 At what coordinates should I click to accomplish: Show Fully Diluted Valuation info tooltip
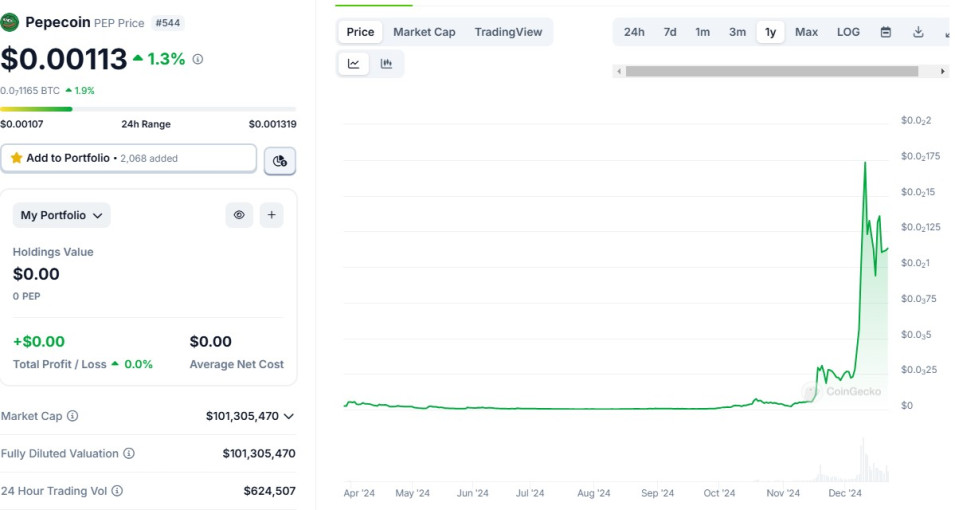coord(129,453)
